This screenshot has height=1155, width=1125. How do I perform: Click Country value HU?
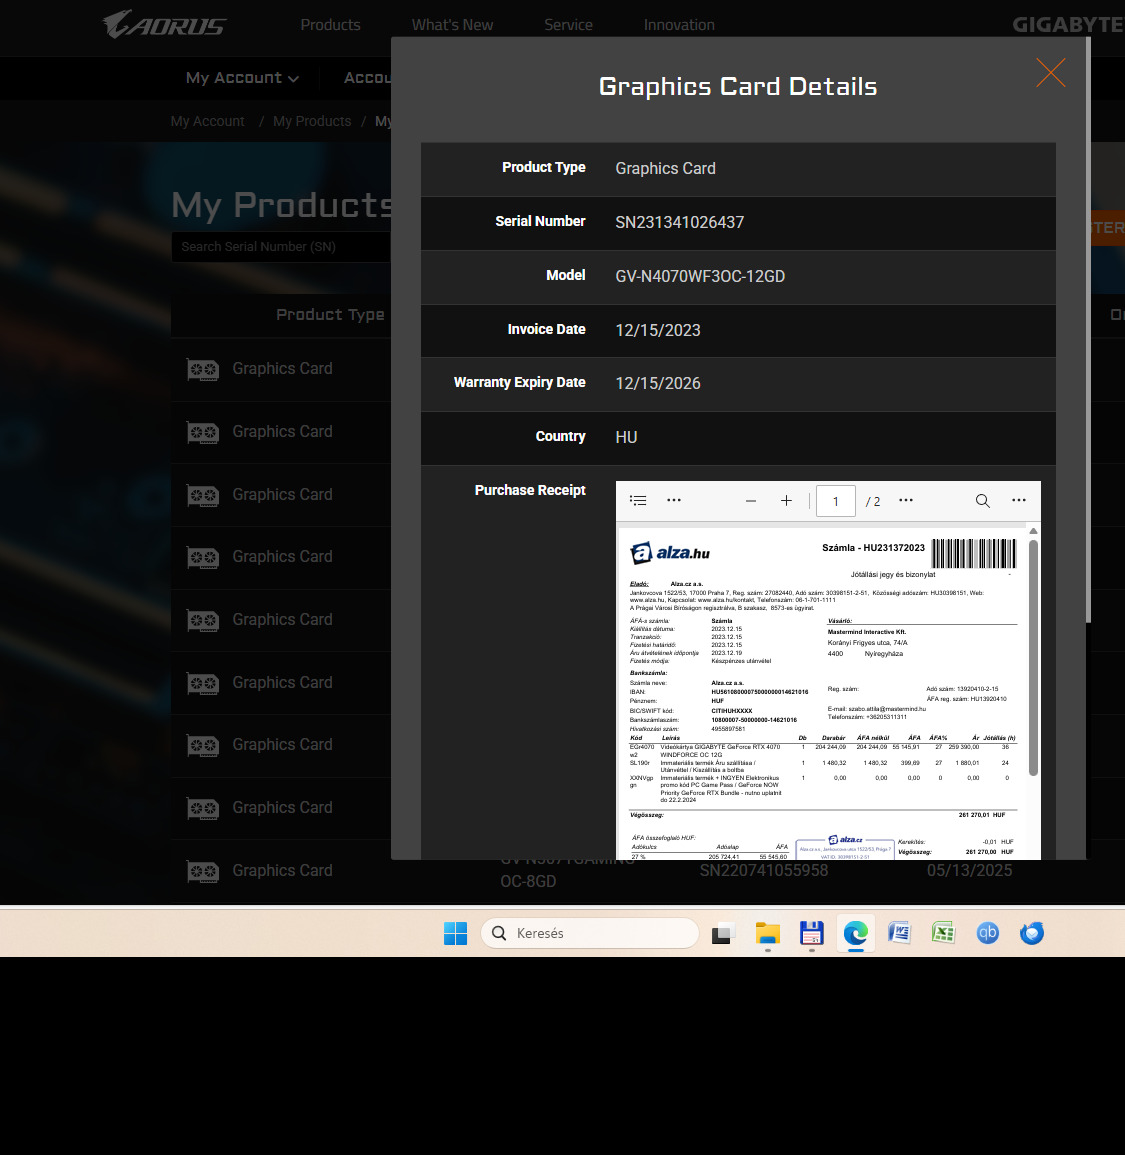coord(626,438)
